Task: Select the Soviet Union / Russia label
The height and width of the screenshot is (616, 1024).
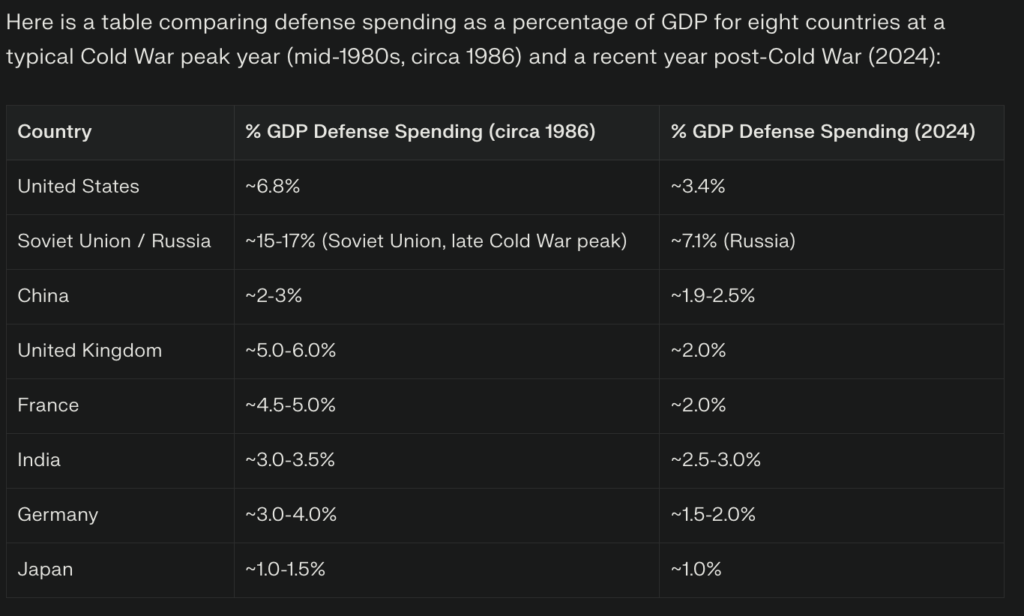Action: (x=114, y=241)
